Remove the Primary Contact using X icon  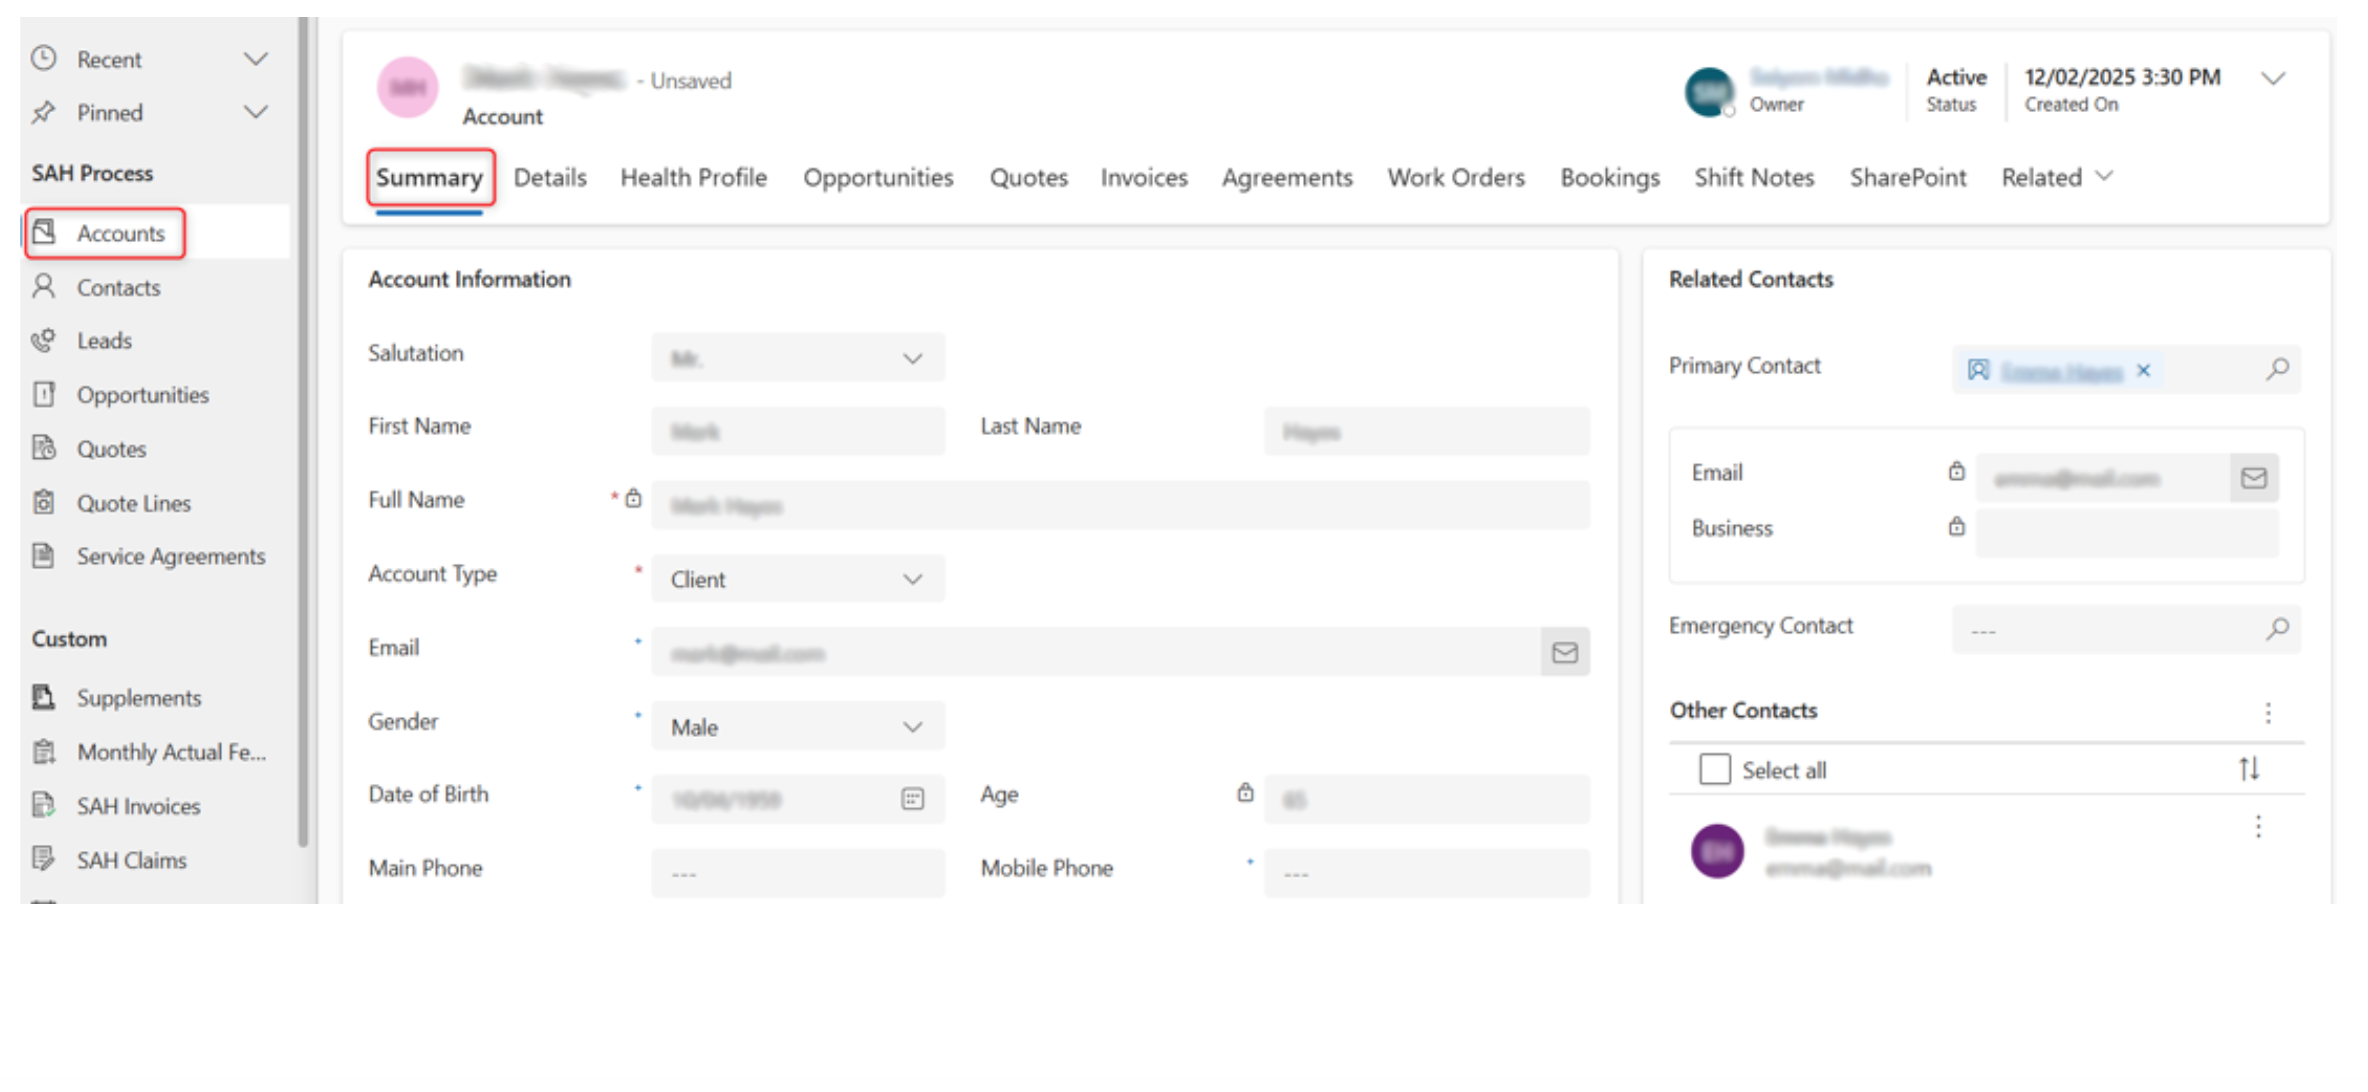[x=2144, y=370]
